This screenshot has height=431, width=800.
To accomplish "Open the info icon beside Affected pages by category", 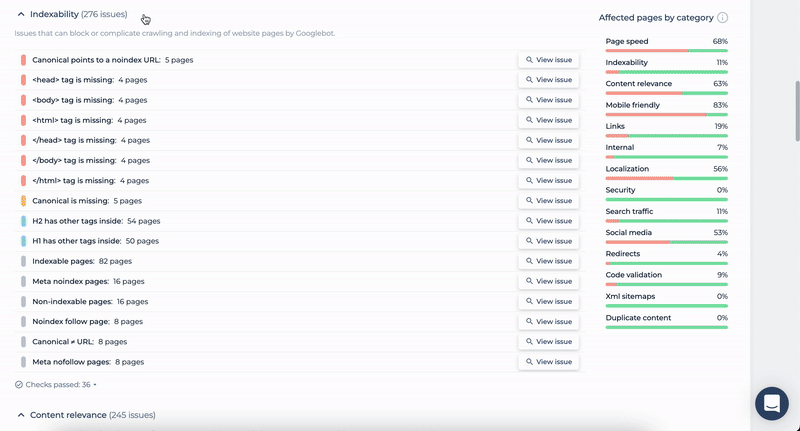I will (x=722, y=18).
